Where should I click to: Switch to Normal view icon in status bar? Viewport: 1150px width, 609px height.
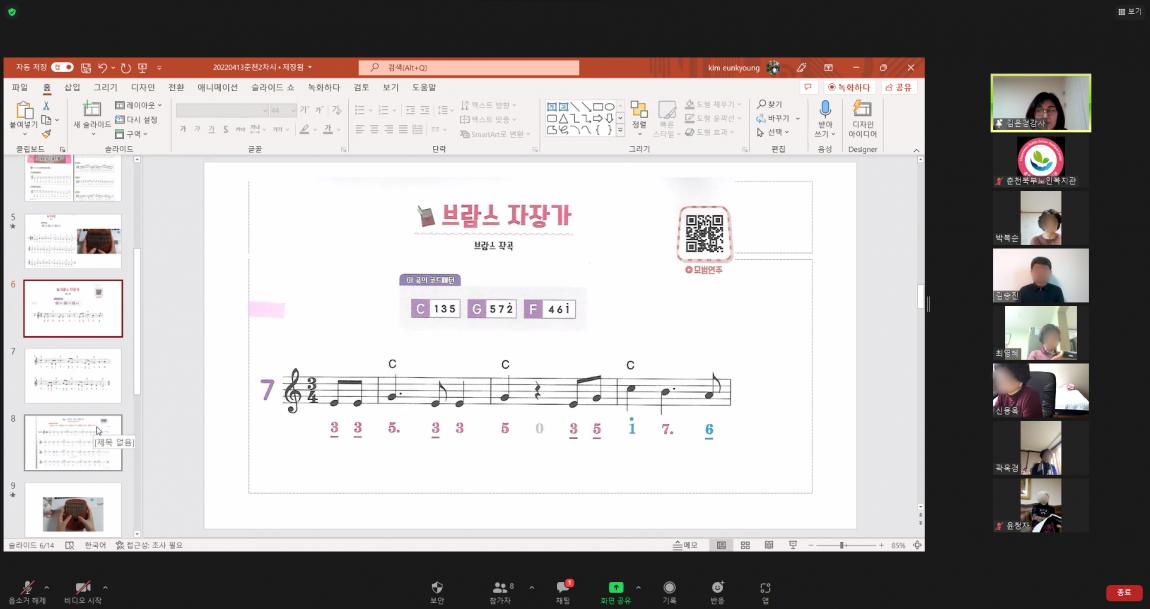(x=722, y=545)
